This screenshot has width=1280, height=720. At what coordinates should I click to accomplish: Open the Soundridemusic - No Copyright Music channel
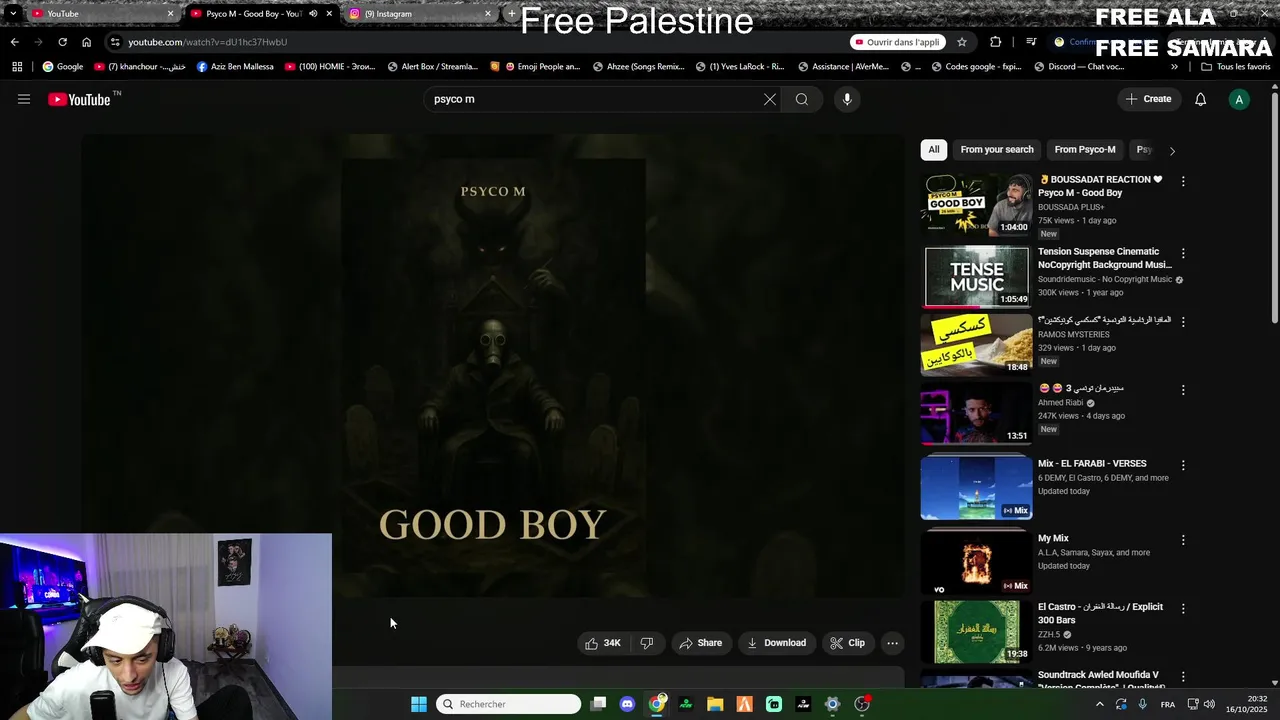click(x=1105, y=279)
